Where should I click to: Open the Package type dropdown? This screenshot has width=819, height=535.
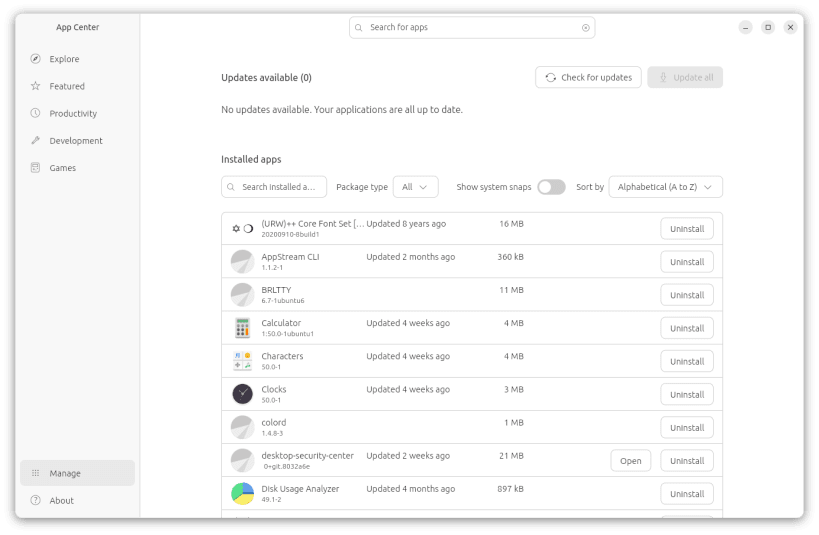pyautogui.click(x=415, y=187)
